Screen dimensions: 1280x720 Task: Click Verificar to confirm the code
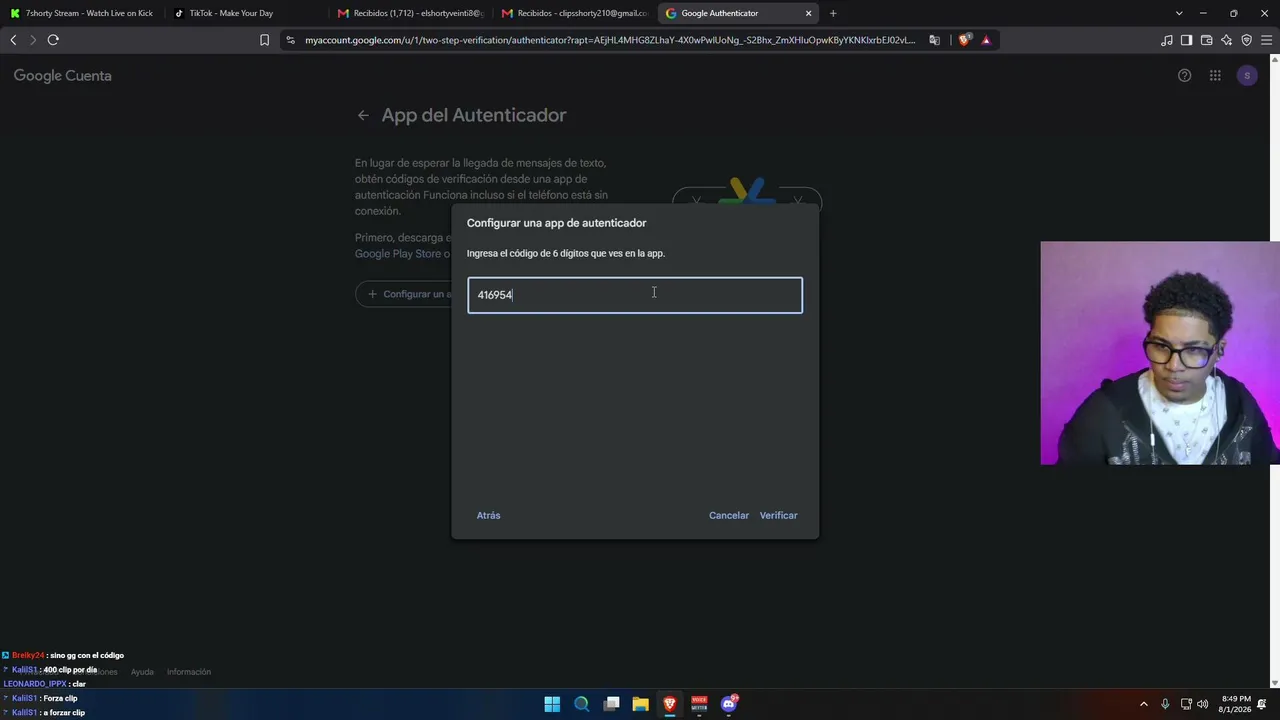778,515
